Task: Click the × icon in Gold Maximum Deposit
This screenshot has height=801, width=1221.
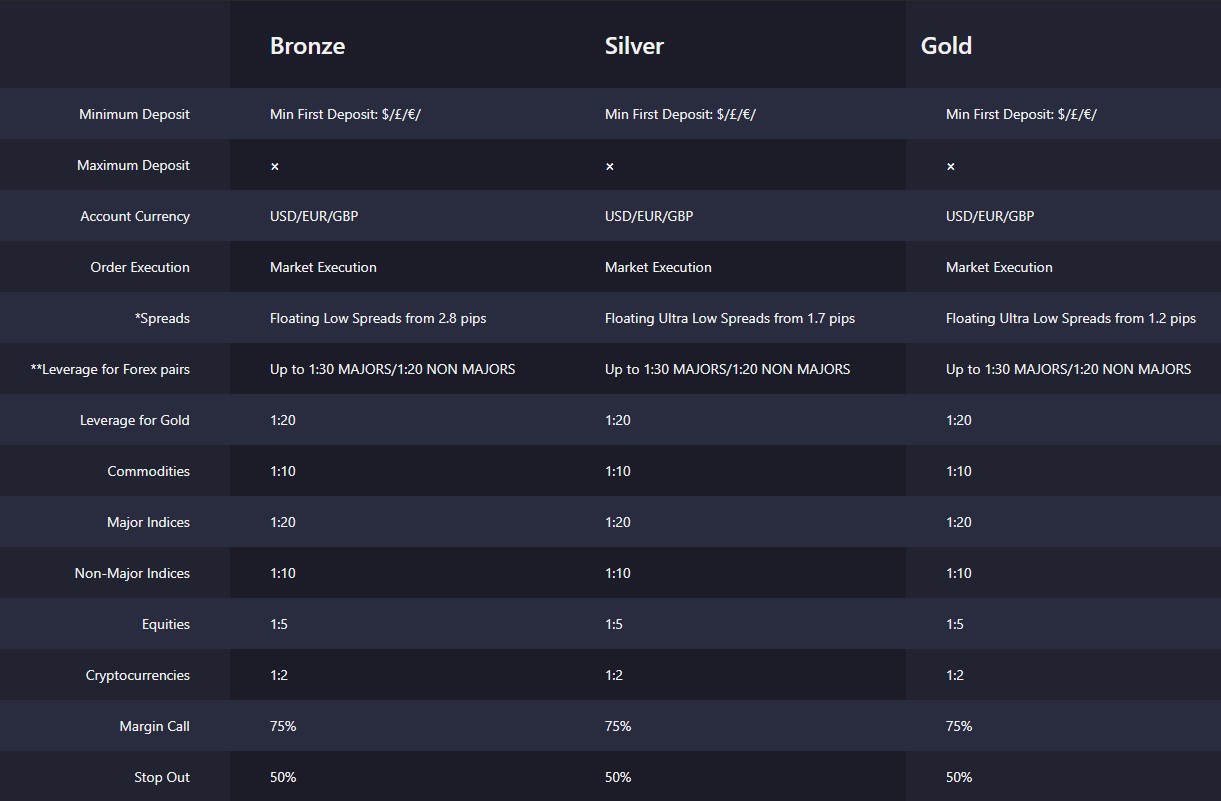Action: (x=951, y=166)
